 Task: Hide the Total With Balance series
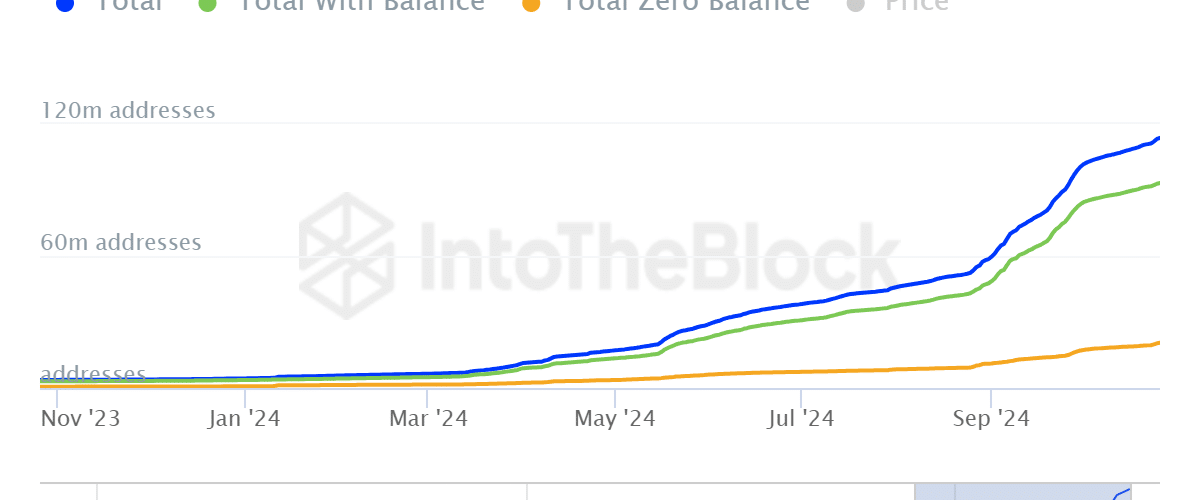[x=362, y=4]
